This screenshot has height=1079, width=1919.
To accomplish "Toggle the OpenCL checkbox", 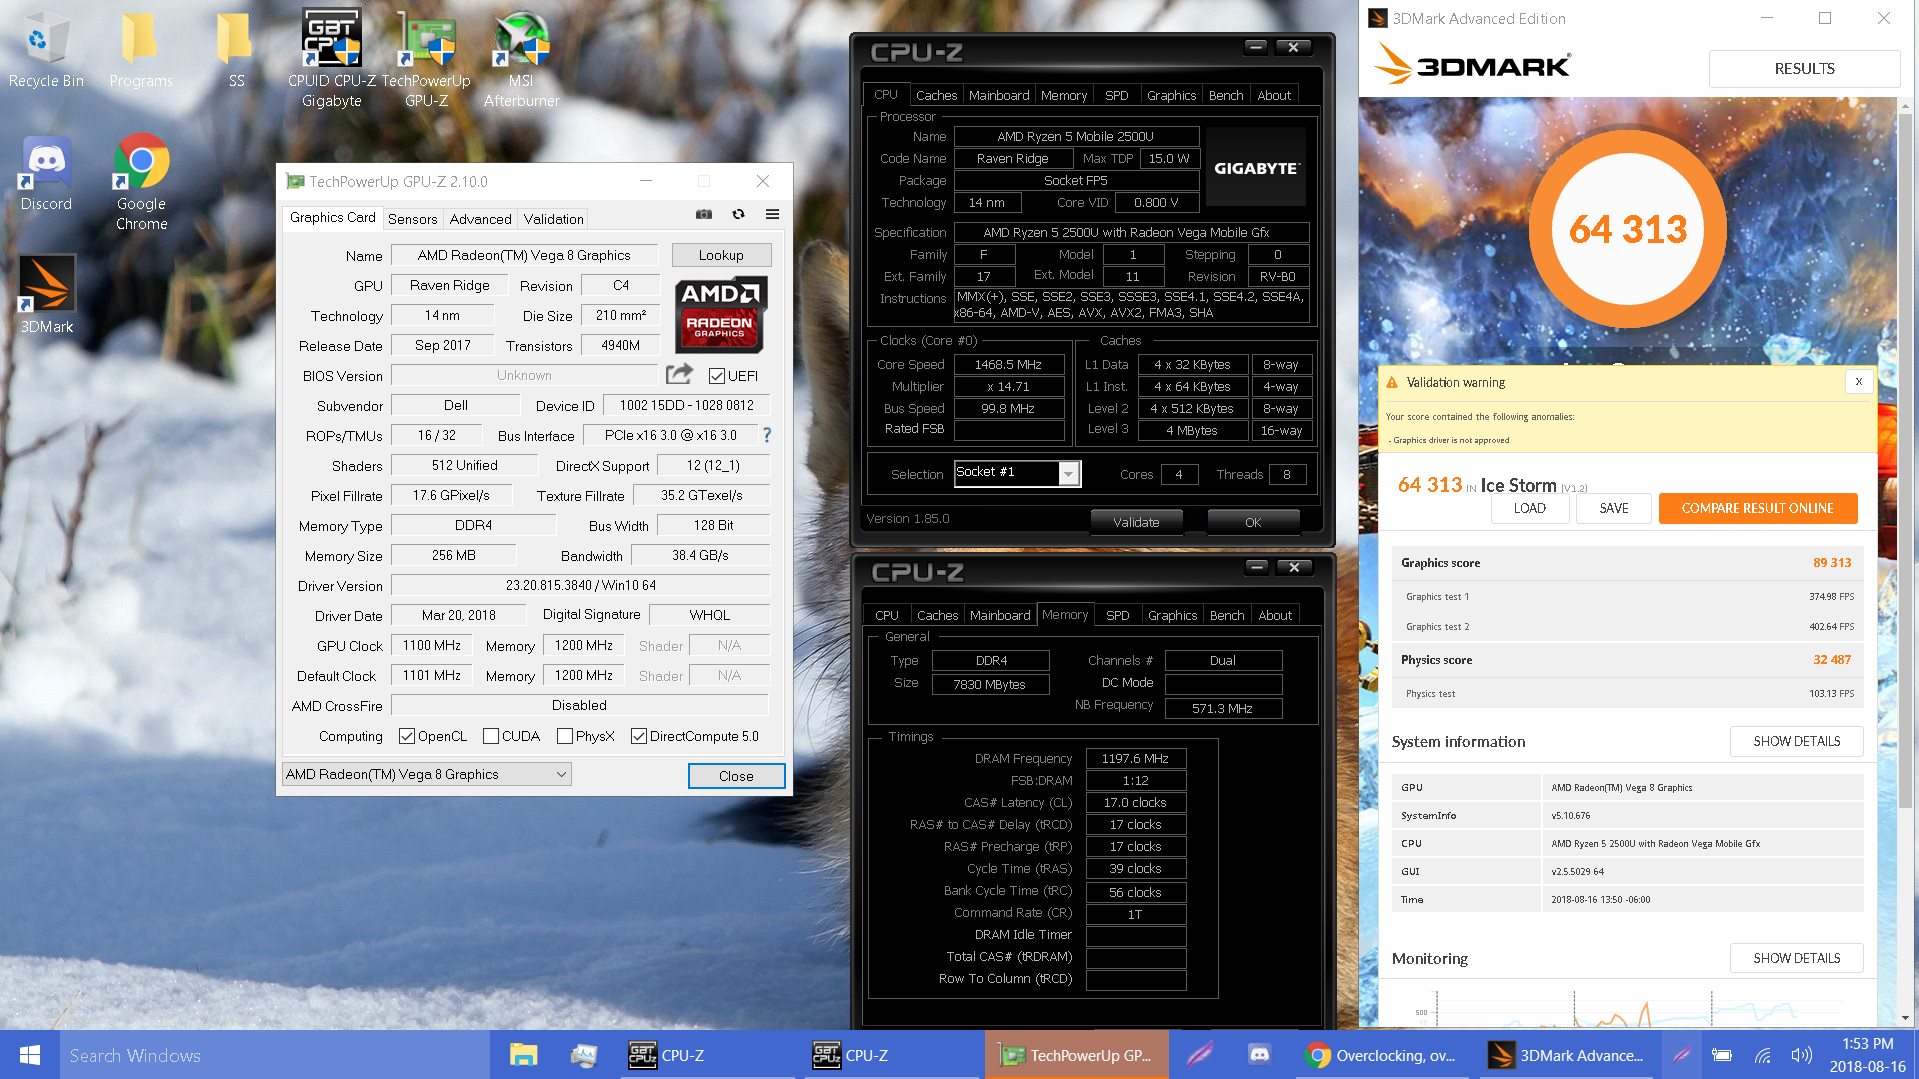I will (406, 736).
